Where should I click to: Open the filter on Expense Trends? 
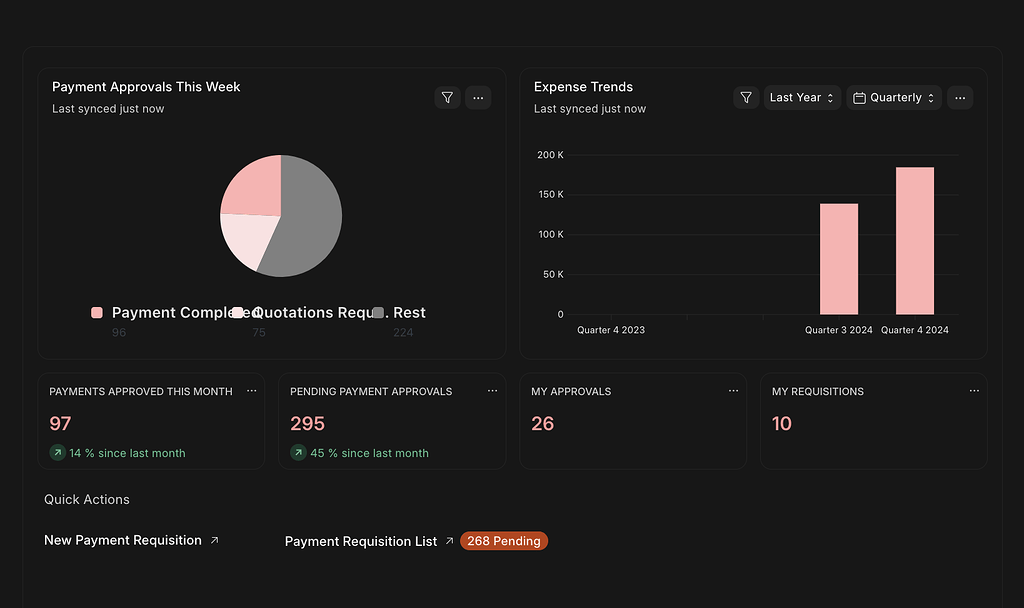(x=745, y=97)
